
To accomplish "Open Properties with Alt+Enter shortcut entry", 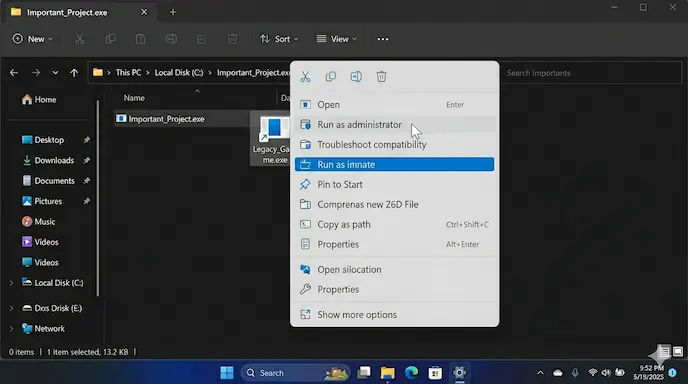I will point(394,244).
